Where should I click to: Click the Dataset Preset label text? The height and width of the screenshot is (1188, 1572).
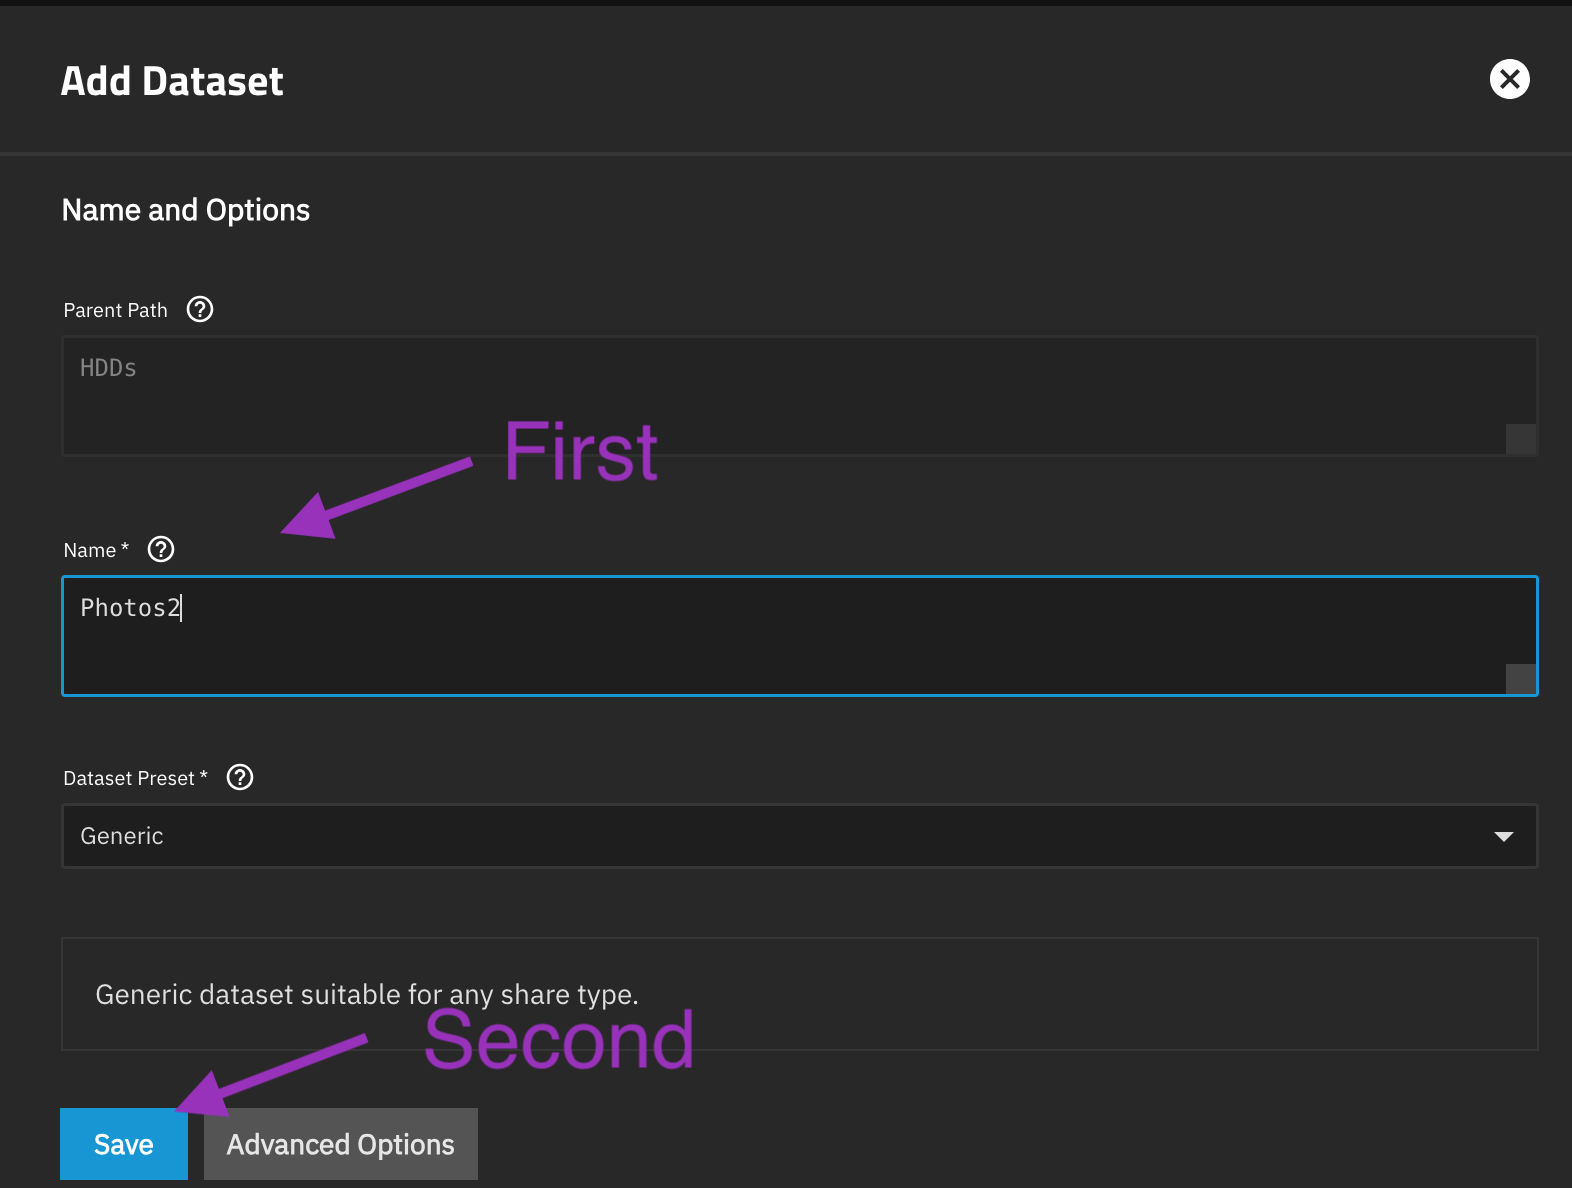(129, 778)
